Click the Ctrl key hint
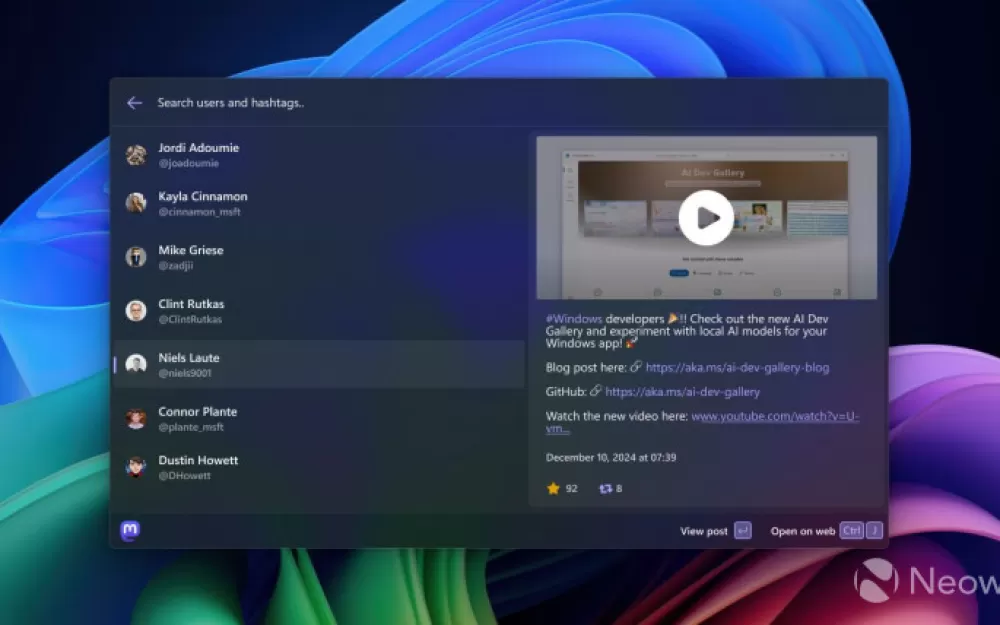 tap(851, 531)
